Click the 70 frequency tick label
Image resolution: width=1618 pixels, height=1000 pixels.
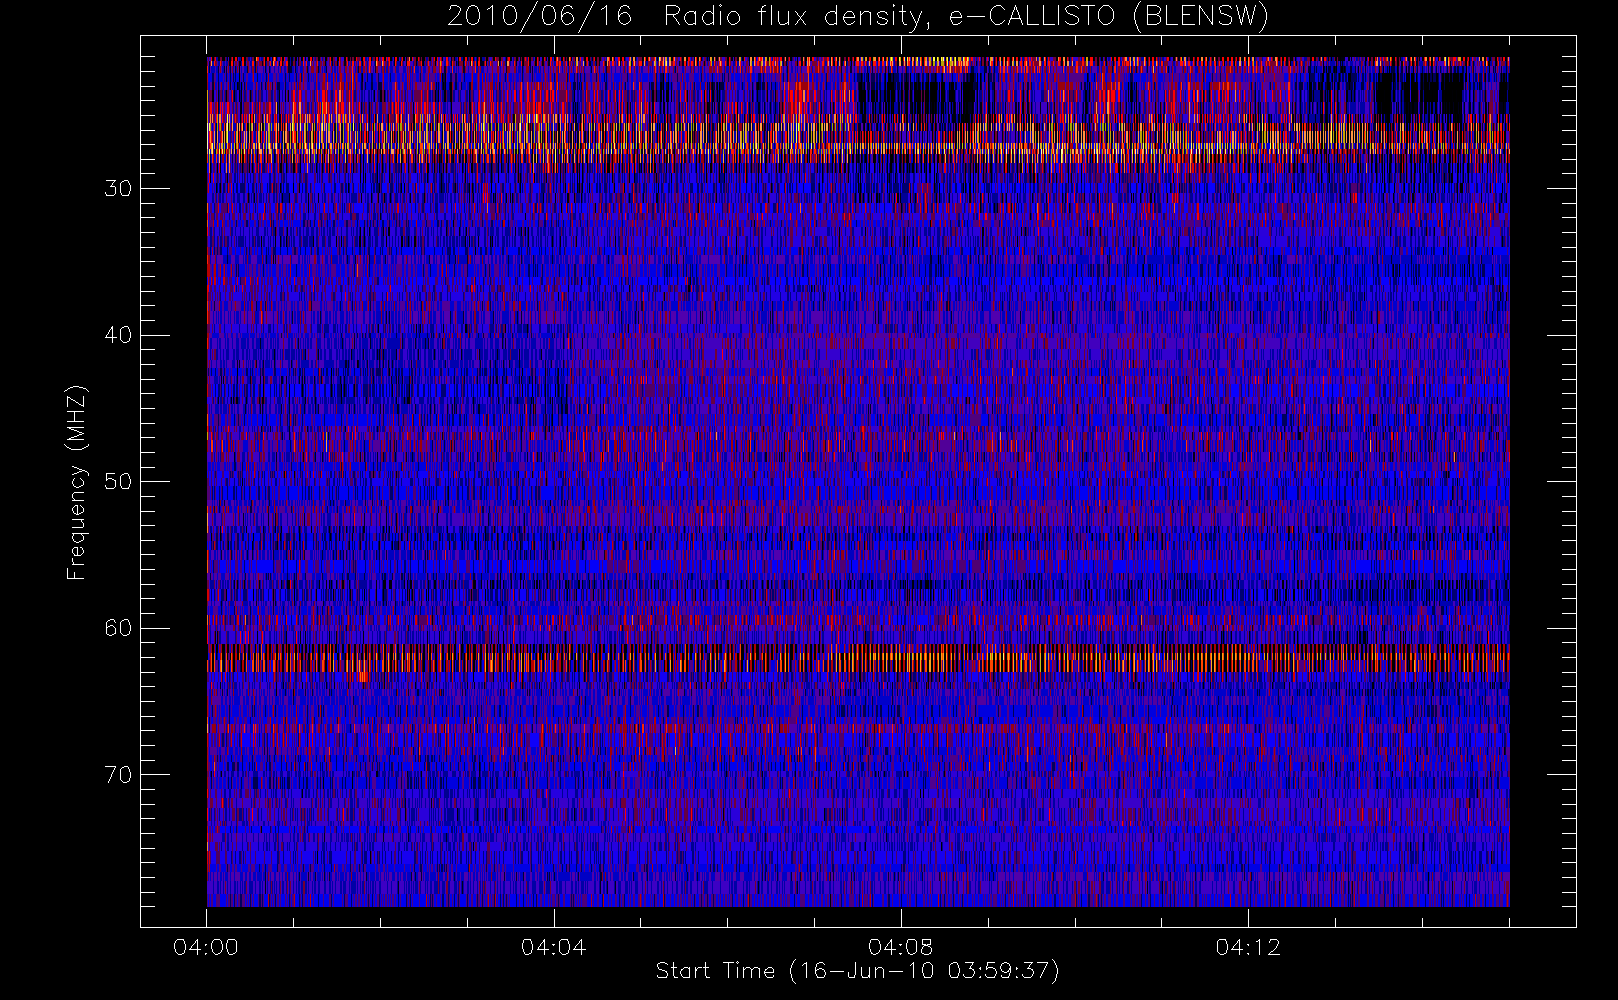coord(118,775)
